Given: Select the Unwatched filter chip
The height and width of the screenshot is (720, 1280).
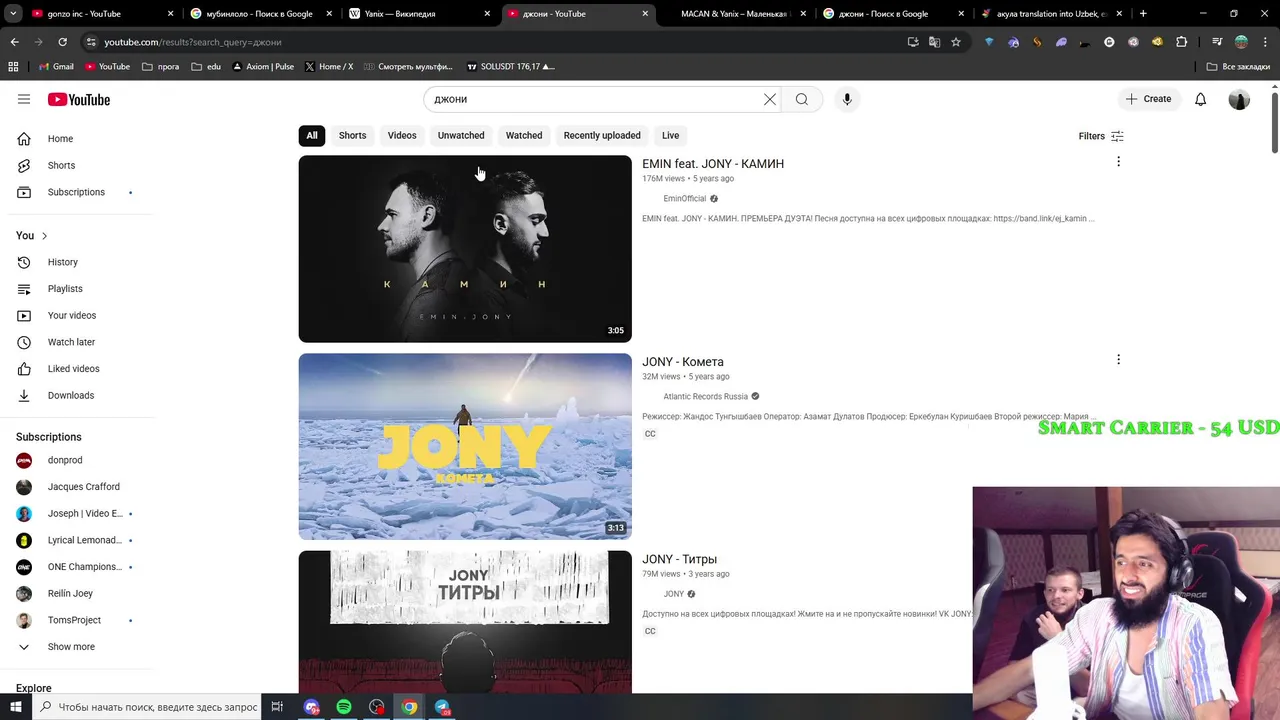Looking at the screenshot, I should (461, 136).
